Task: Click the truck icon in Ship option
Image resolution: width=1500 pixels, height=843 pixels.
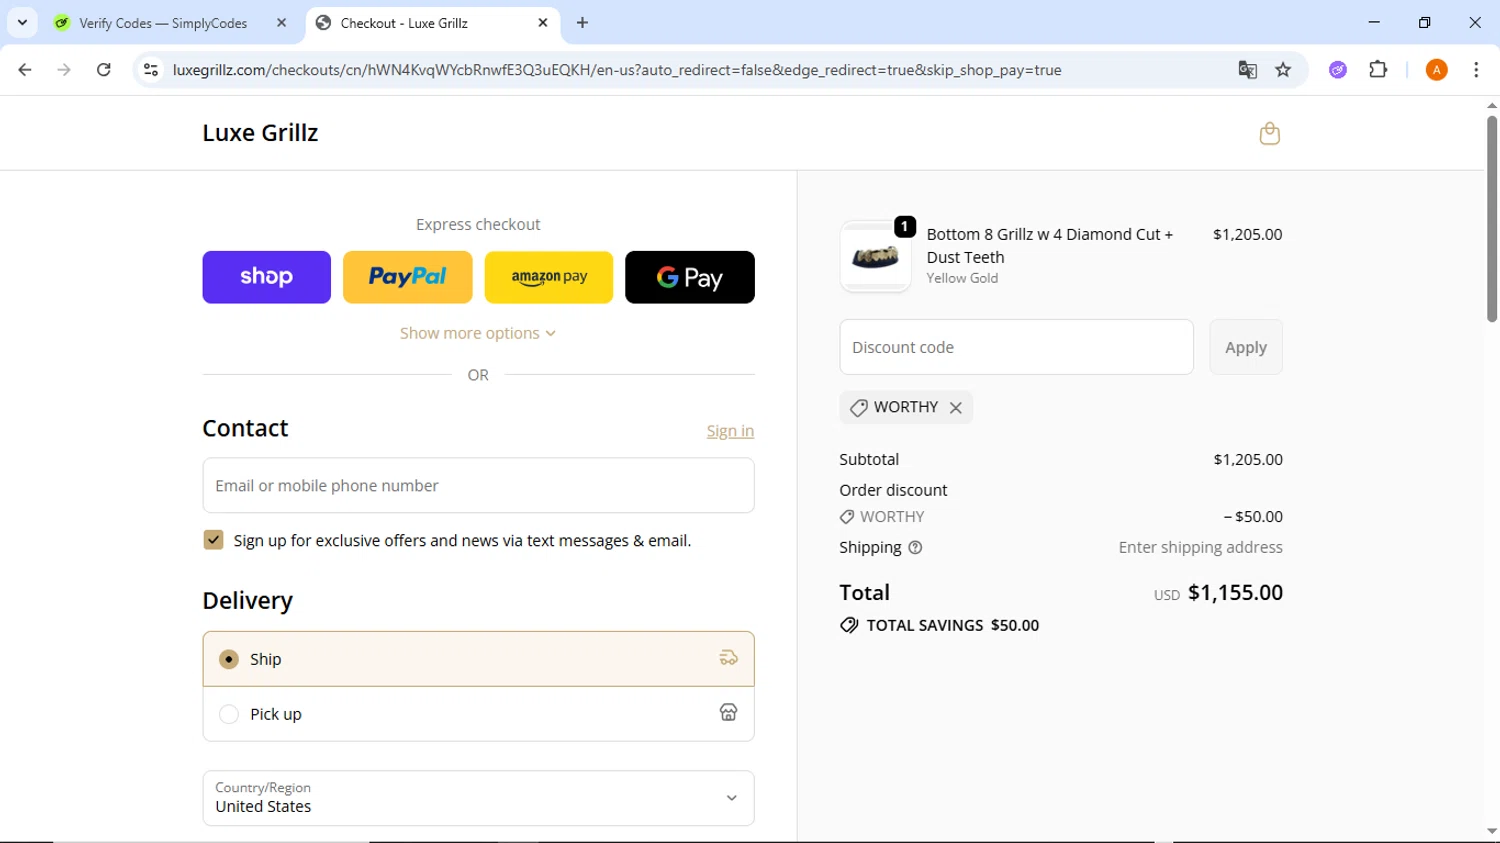Action: click(728, 658)
